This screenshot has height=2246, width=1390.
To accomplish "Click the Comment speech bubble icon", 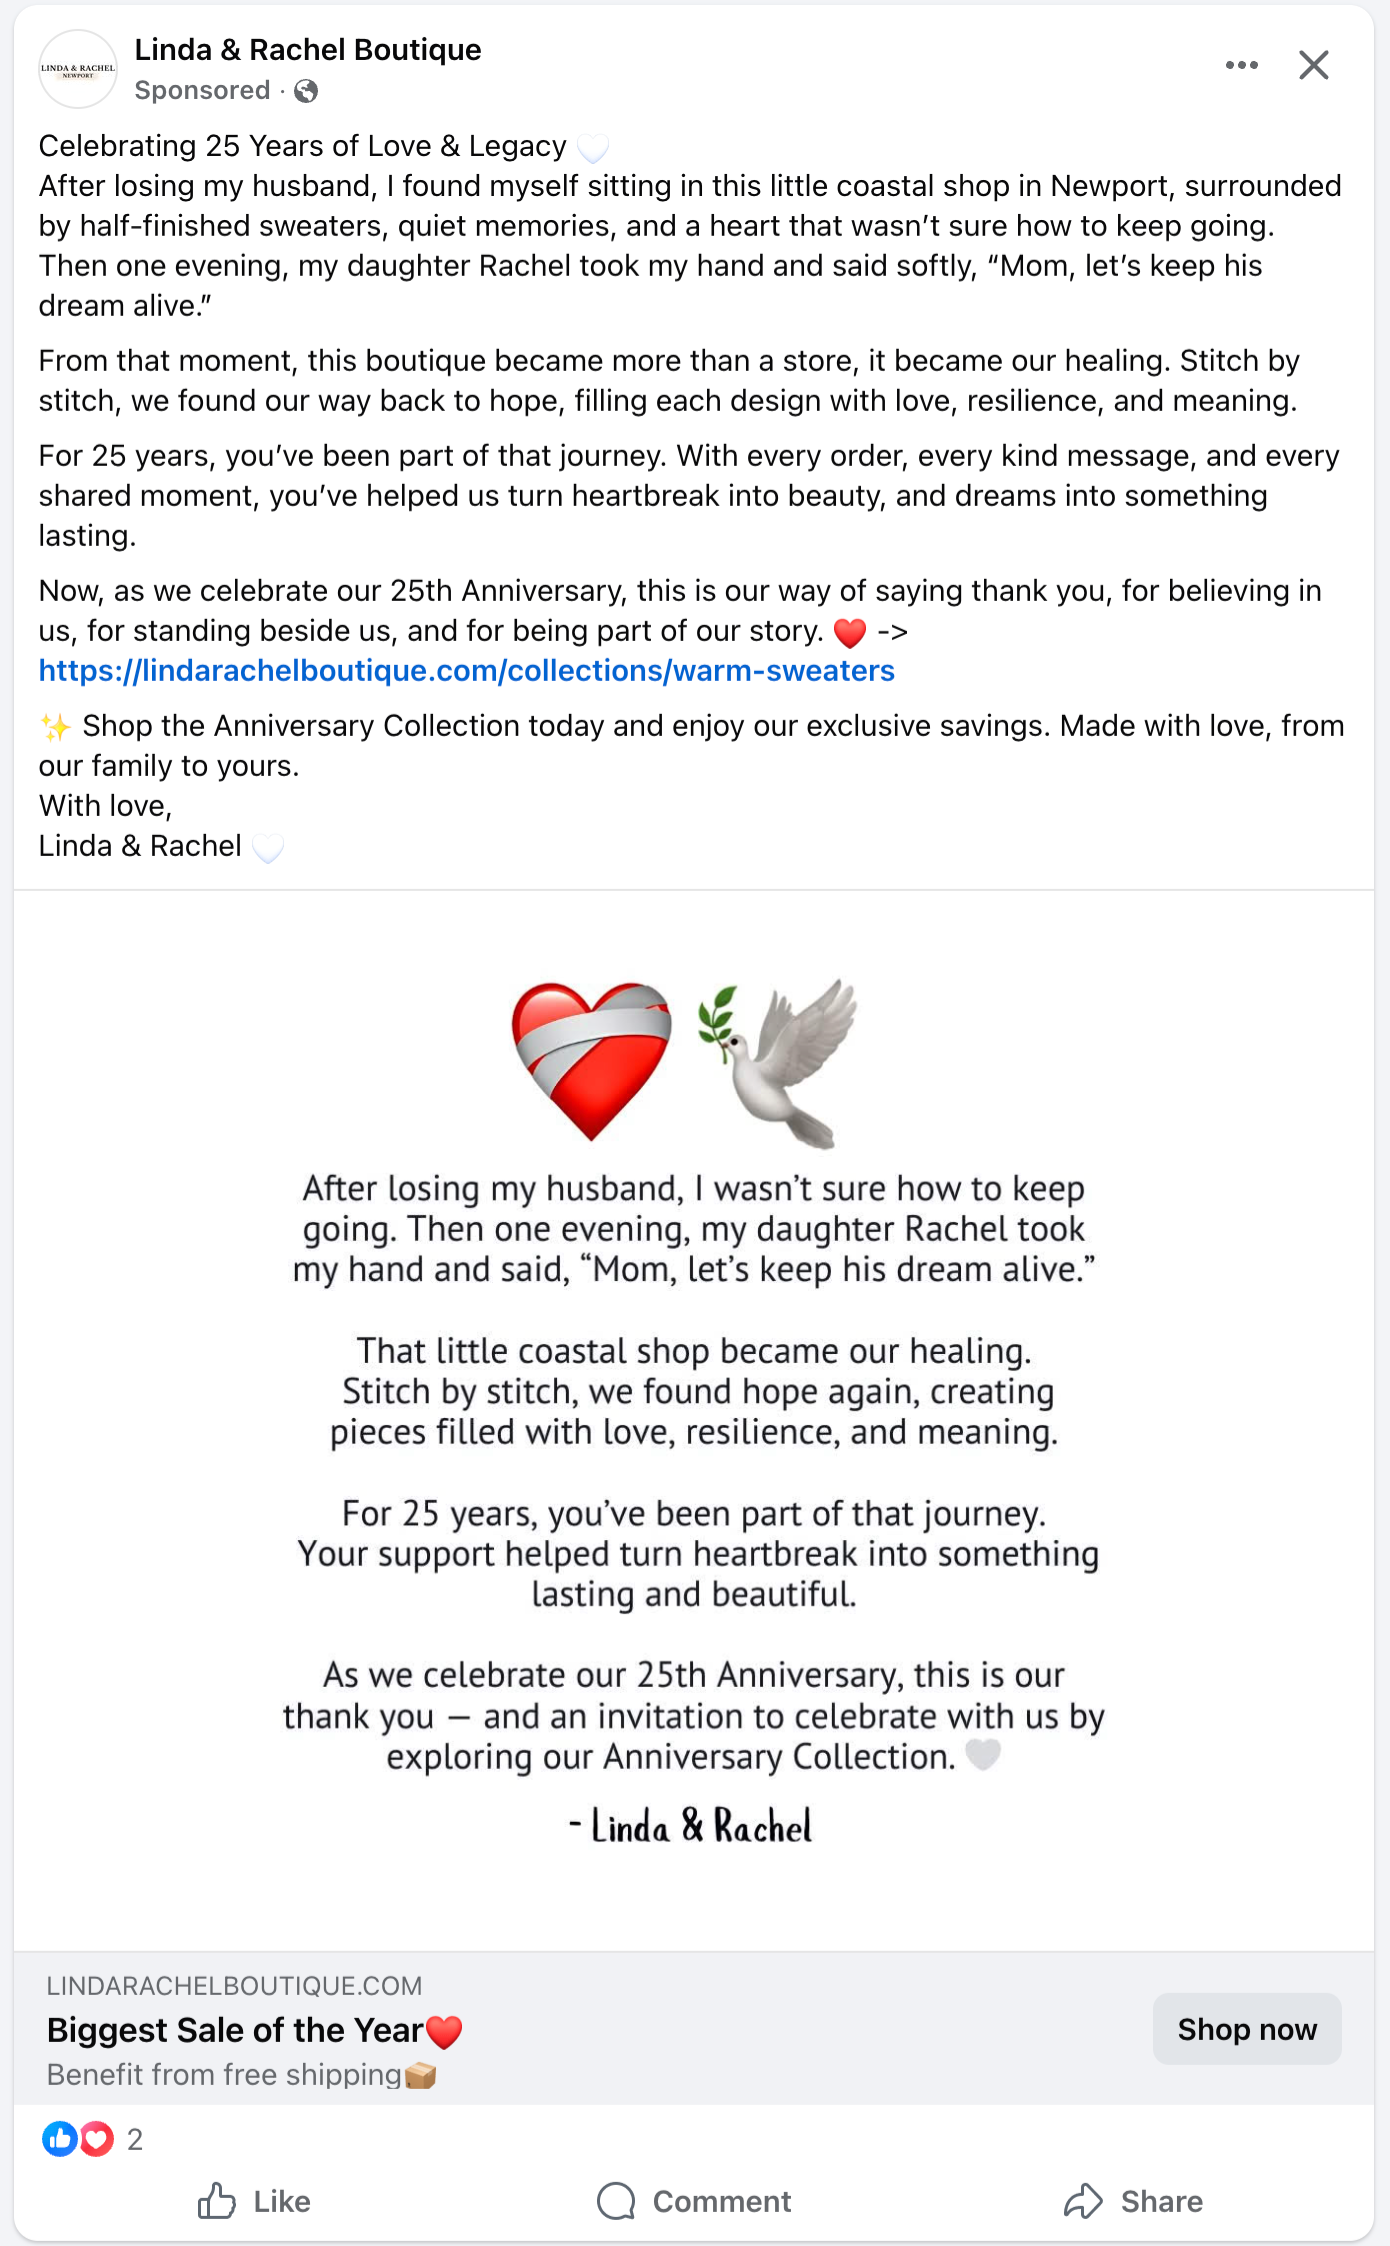I will pyautogui.click(x=616, y=2201).
